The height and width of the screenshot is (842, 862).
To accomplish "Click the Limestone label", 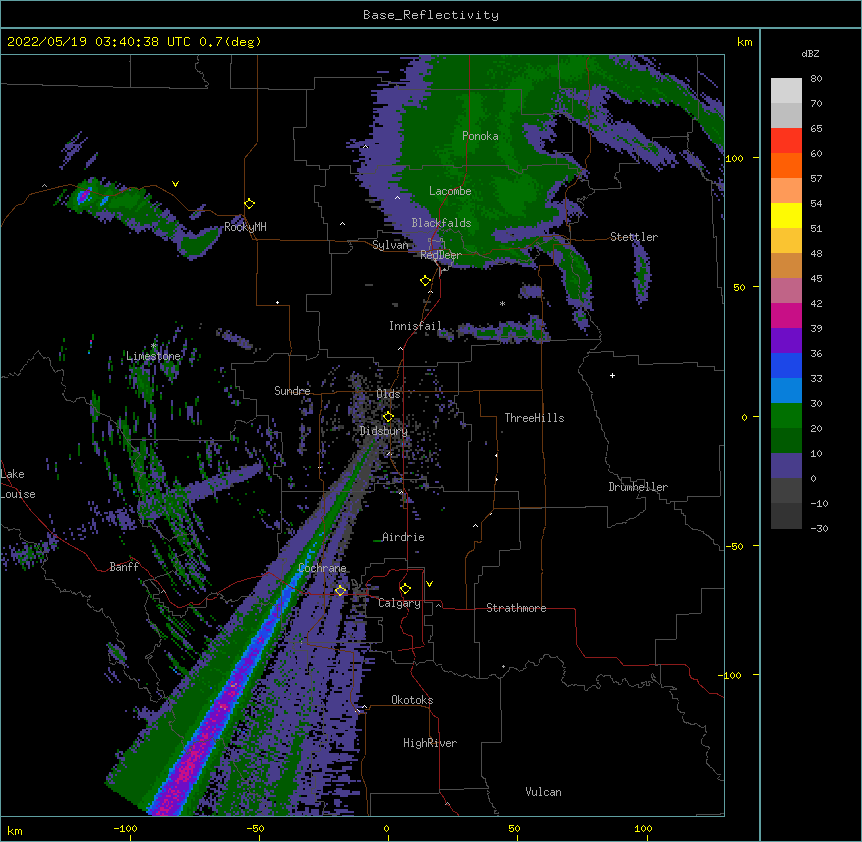I will coord(153,356).
